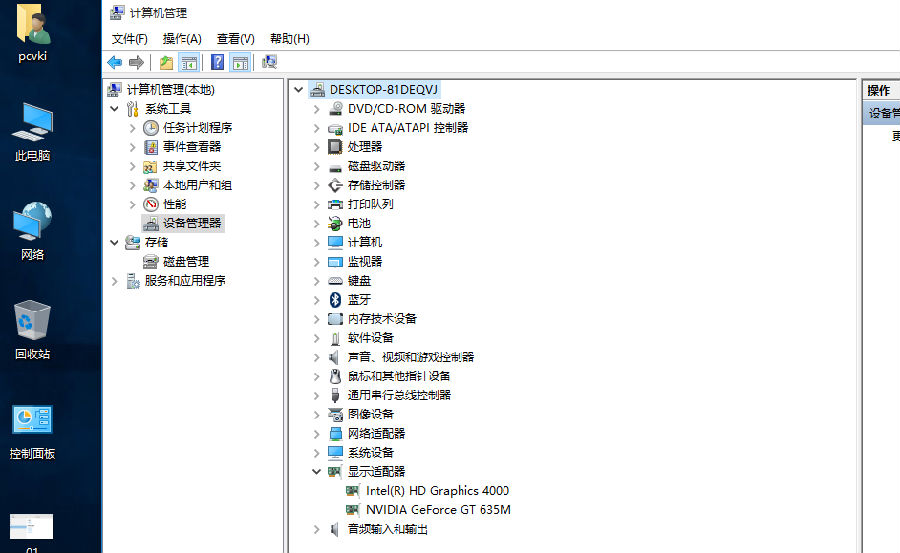Viewport: 900px width, 553px height.
Task: Select Intel(R) HD Graphics 4000 device
Action: [x=437, y=491]
